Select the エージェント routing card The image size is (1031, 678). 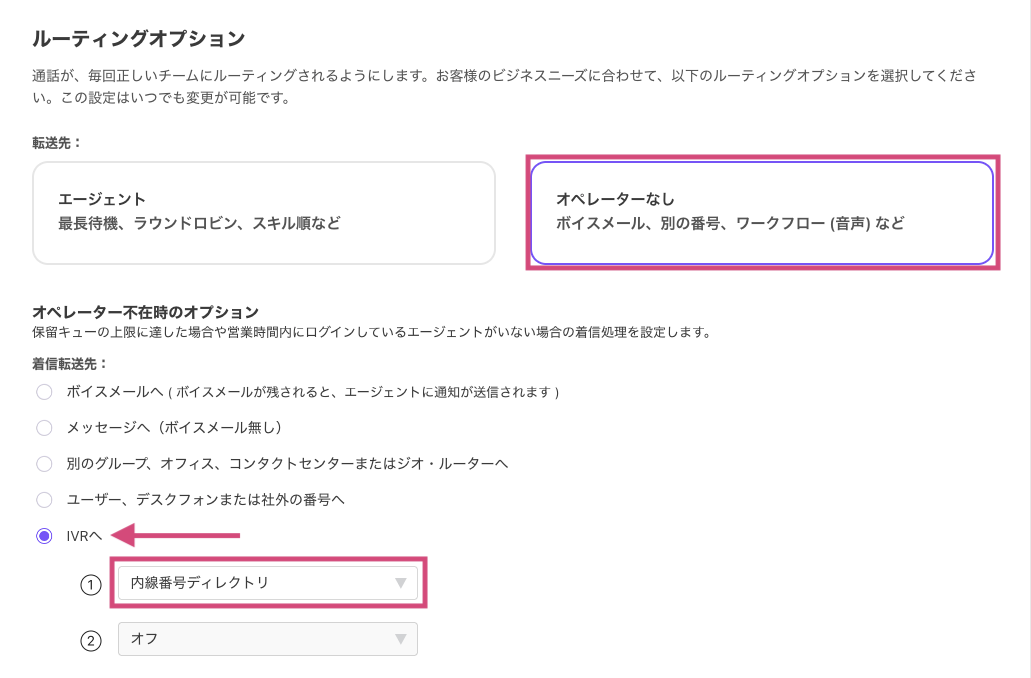264,212
